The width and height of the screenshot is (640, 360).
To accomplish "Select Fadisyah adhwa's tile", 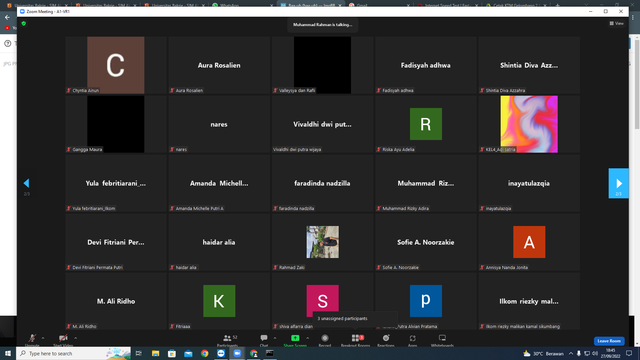I will point(426,65).
